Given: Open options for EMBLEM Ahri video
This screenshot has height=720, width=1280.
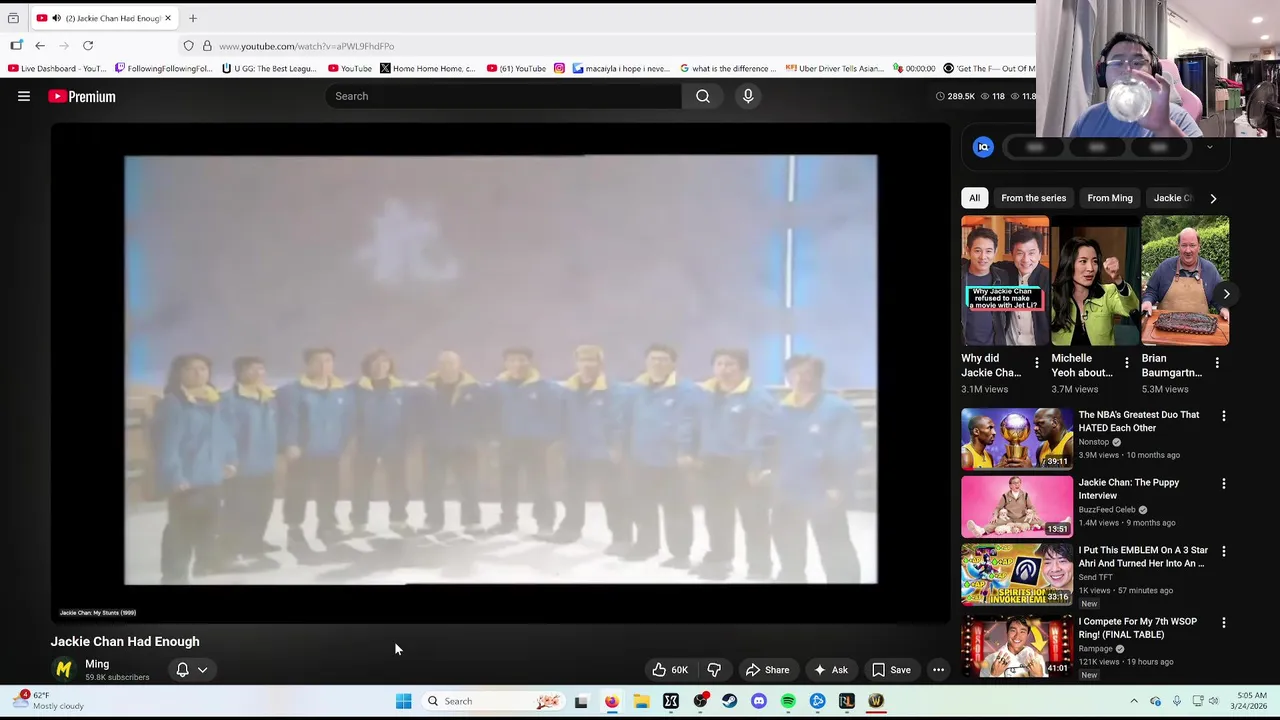Looking at the screenshot, I should pos(1223,552).
